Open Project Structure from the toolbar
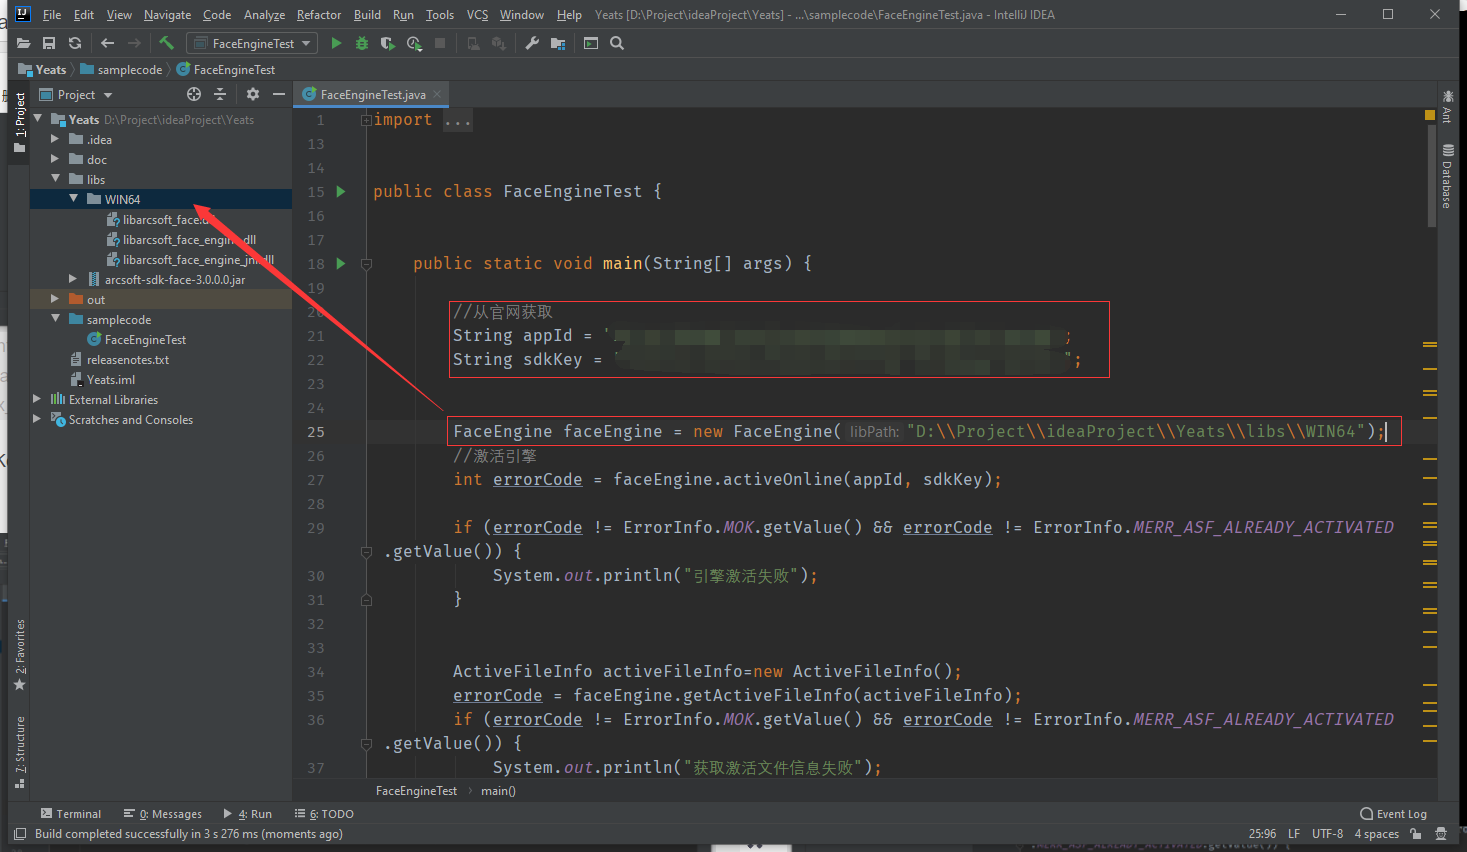 [x=558, y=43]
